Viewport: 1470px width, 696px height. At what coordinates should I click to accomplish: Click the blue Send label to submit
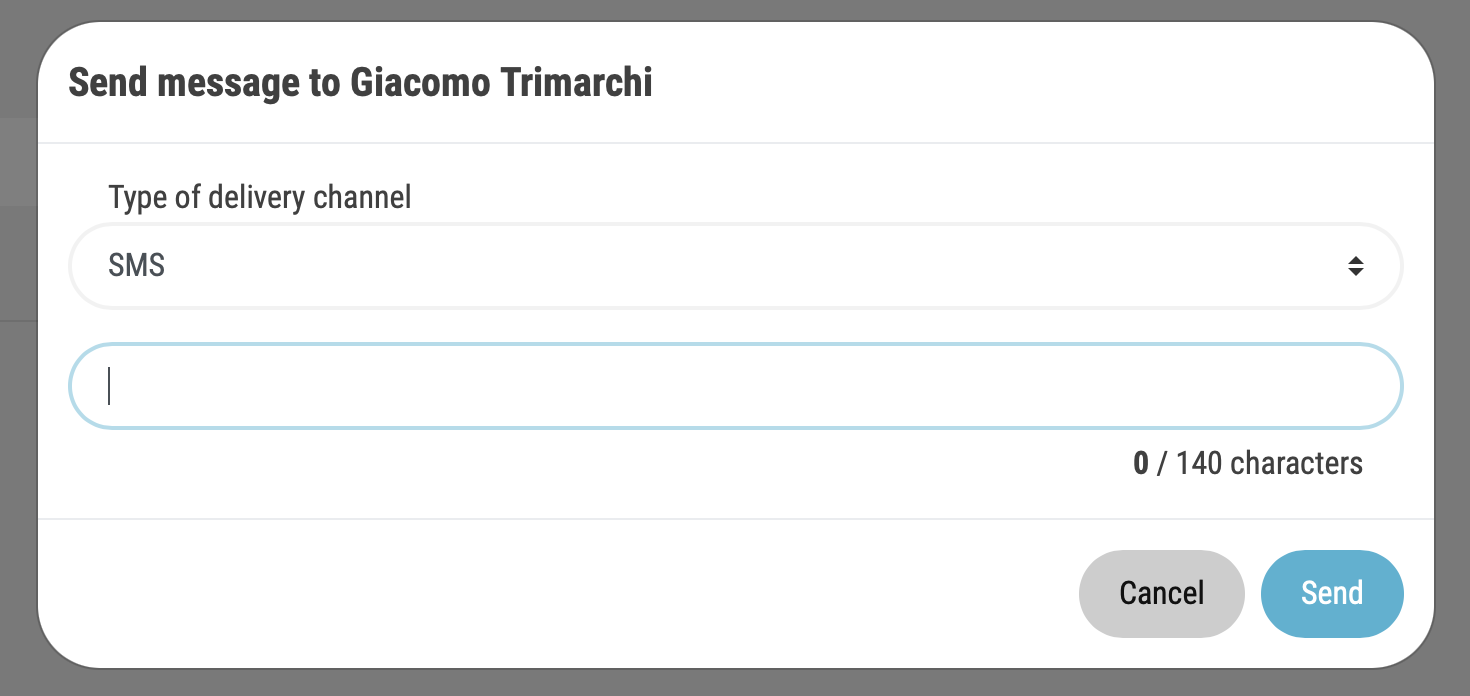tap(1332, 593)
